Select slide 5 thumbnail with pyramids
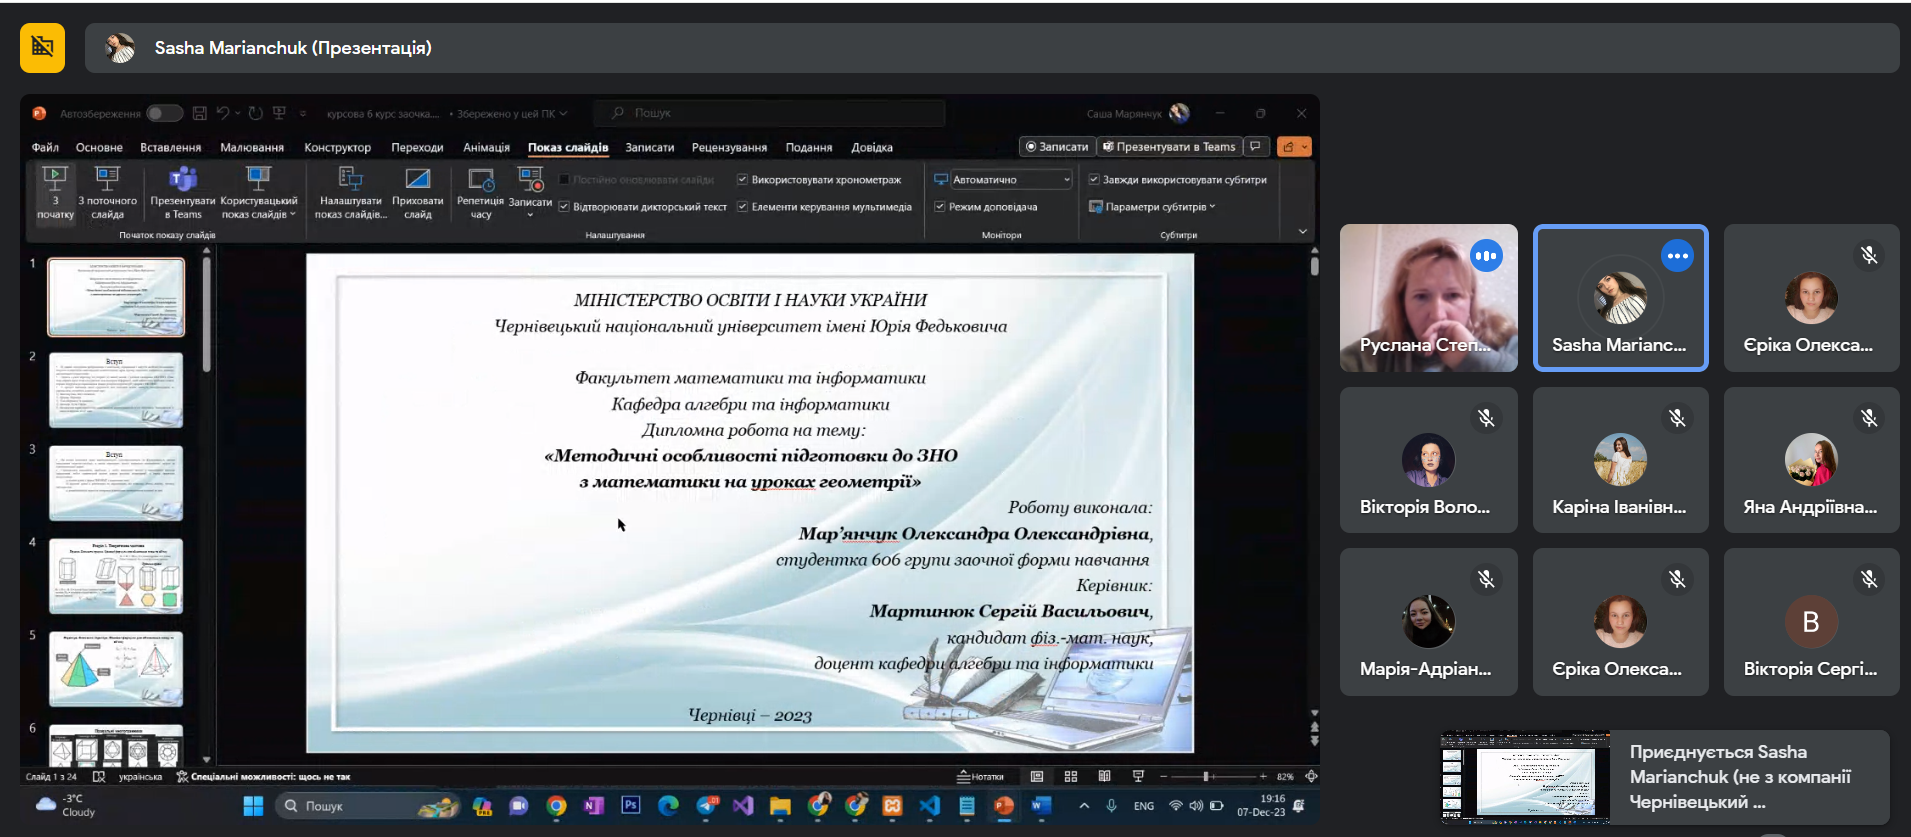 116,669
